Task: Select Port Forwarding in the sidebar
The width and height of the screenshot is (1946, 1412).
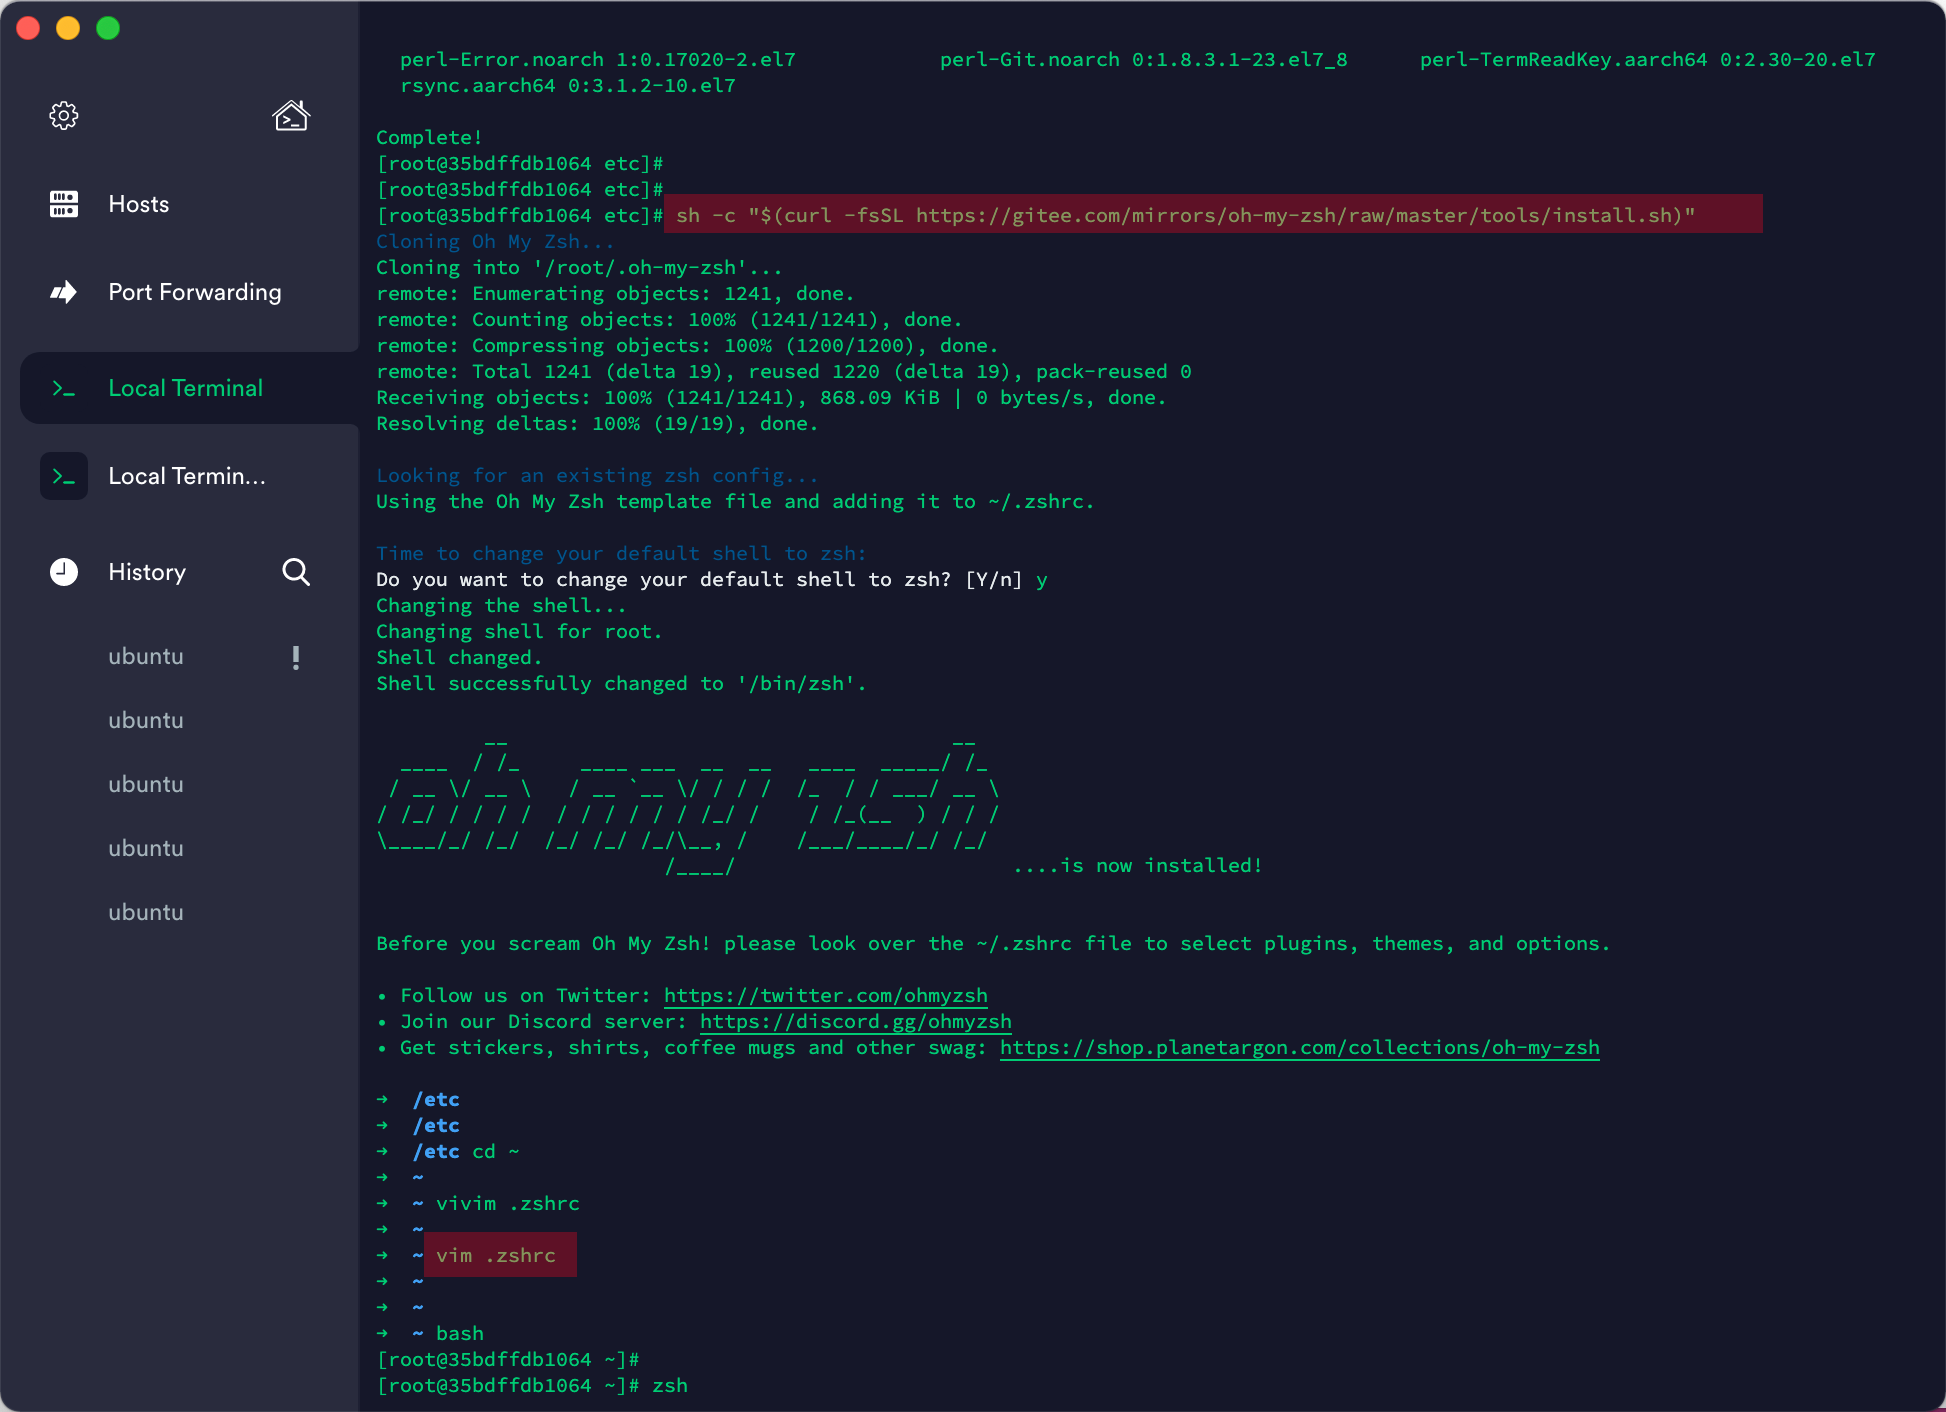Action: (195, 292)
